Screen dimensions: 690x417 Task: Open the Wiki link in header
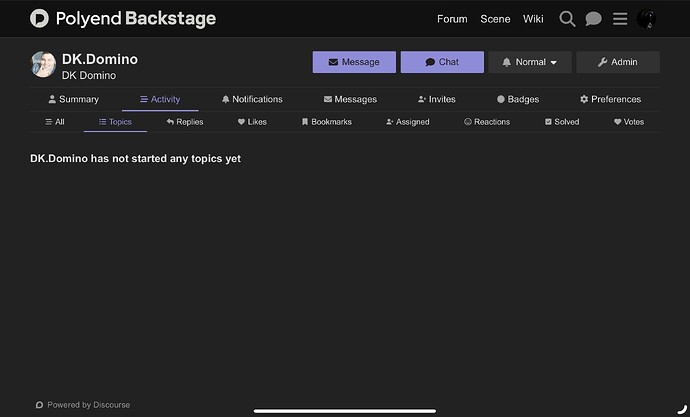533,19
